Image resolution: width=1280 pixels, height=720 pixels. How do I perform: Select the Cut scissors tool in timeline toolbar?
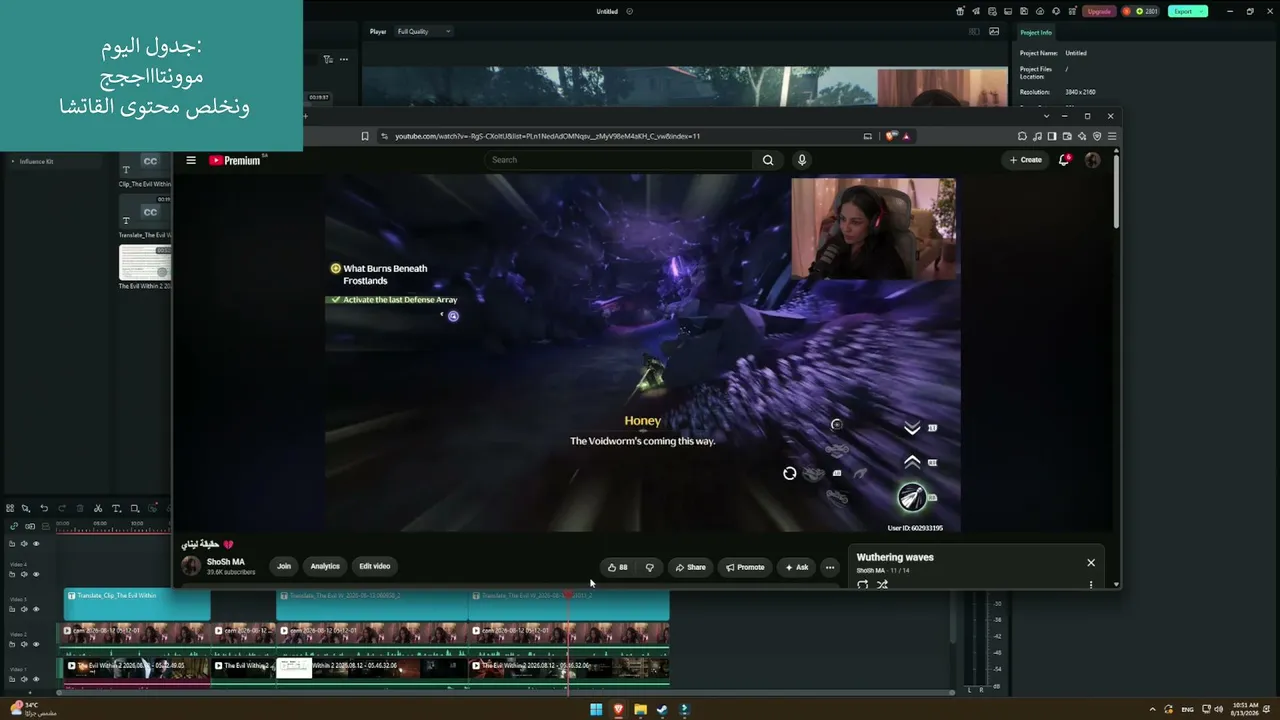tap(98, 508)
